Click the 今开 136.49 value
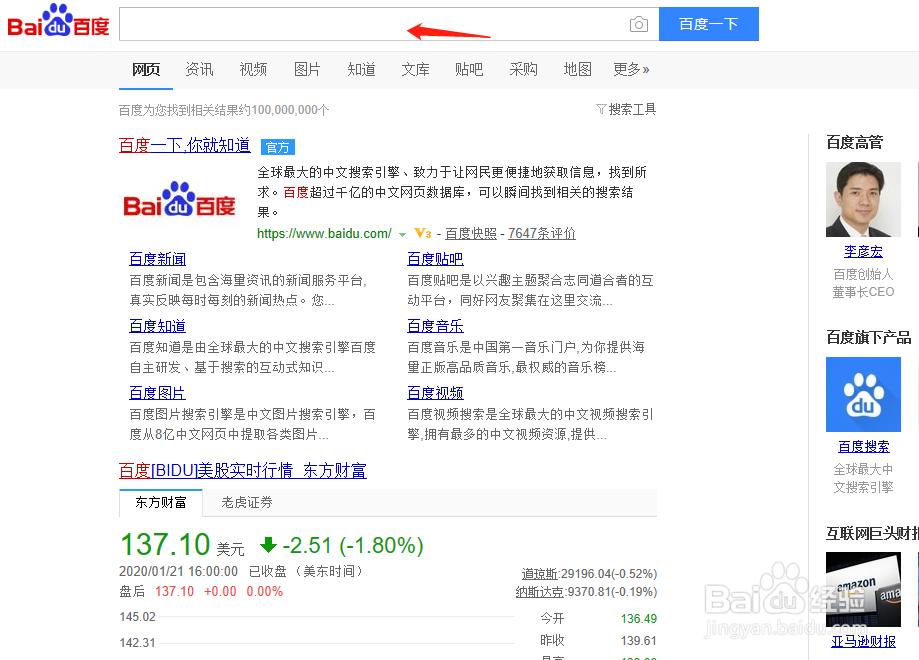The image size is (919, 660). tap(639, 618)
